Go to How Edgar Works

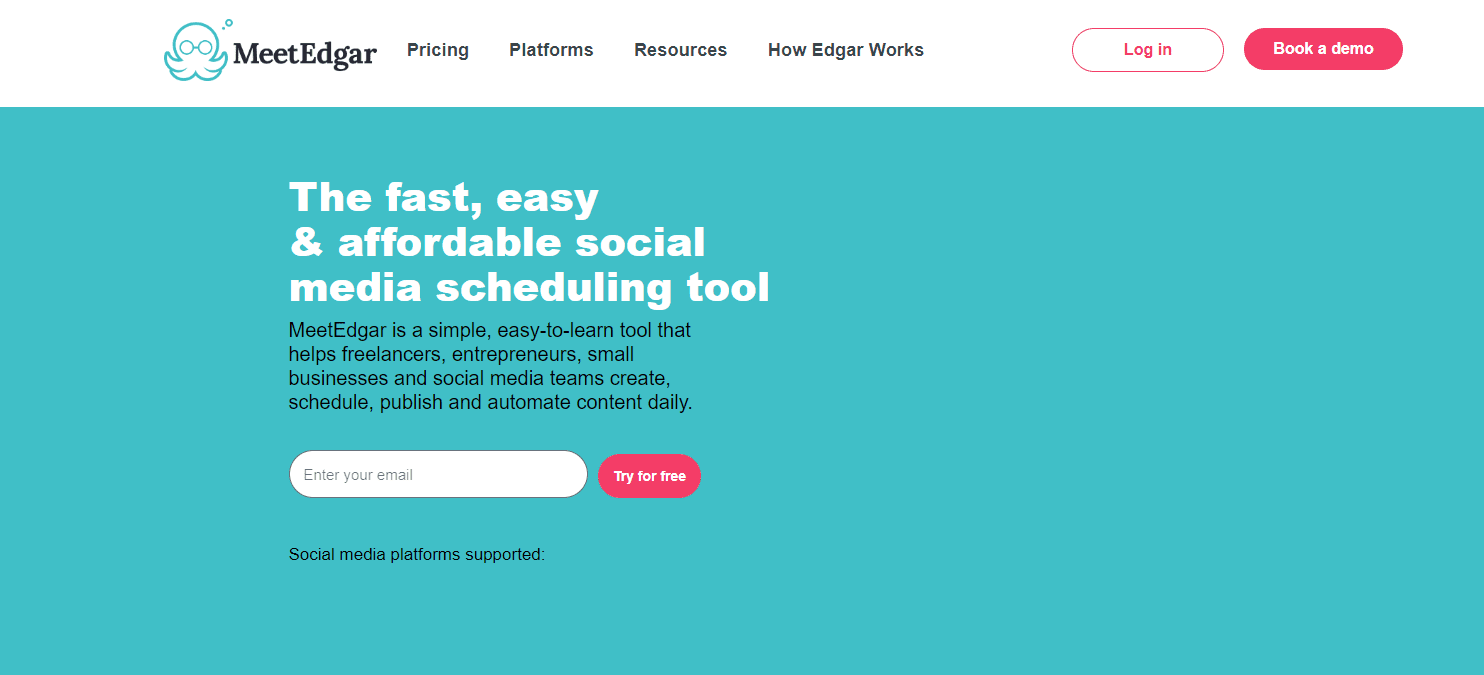(845, 50)
